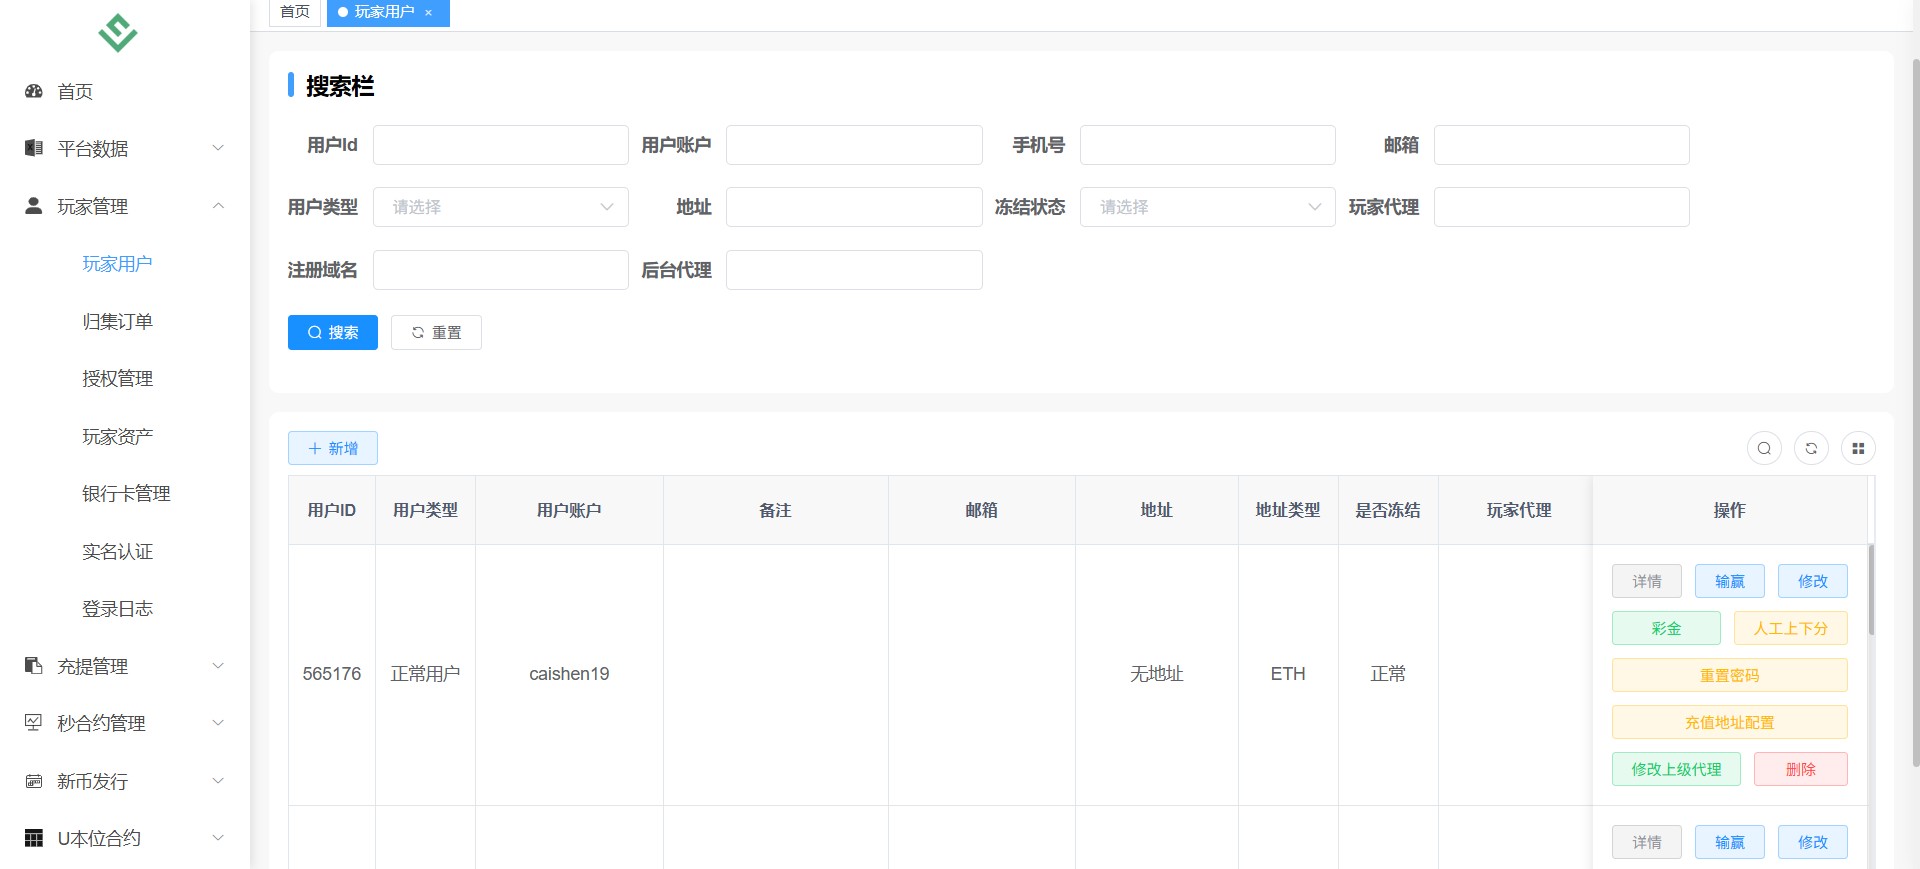Image resolution: width=1920 pixels, height=869 pixels.
Task: Click the 平台数据 sidebar icon
Action: pos(34,148)
